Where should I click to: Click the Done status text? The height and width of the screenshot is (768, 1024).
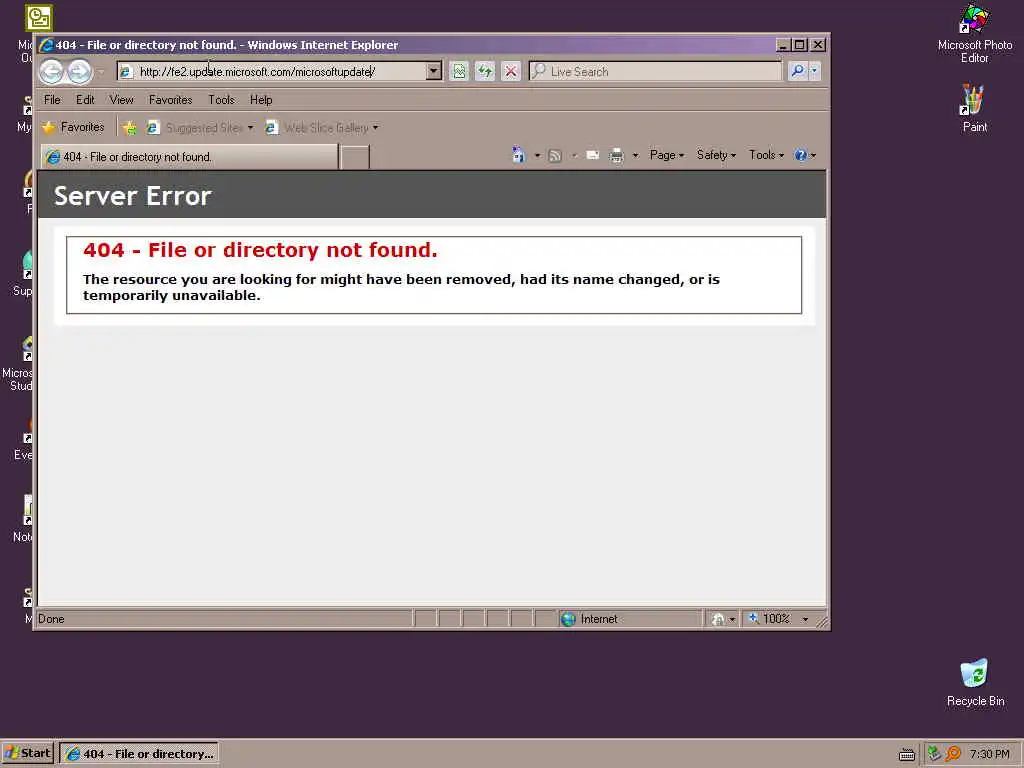(51, 619)
